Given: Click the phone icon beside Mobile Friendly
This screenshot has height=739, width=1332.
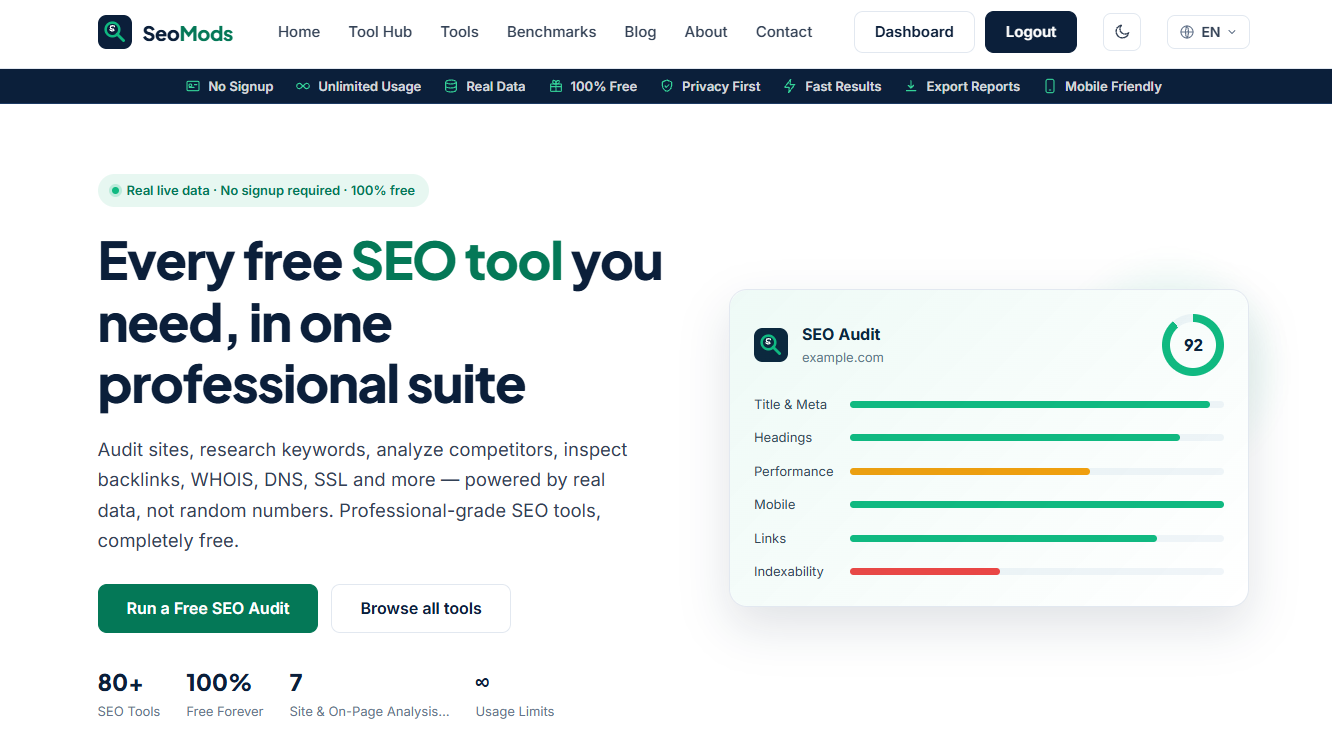Looking at the screenshot, I should (1050, 86).
